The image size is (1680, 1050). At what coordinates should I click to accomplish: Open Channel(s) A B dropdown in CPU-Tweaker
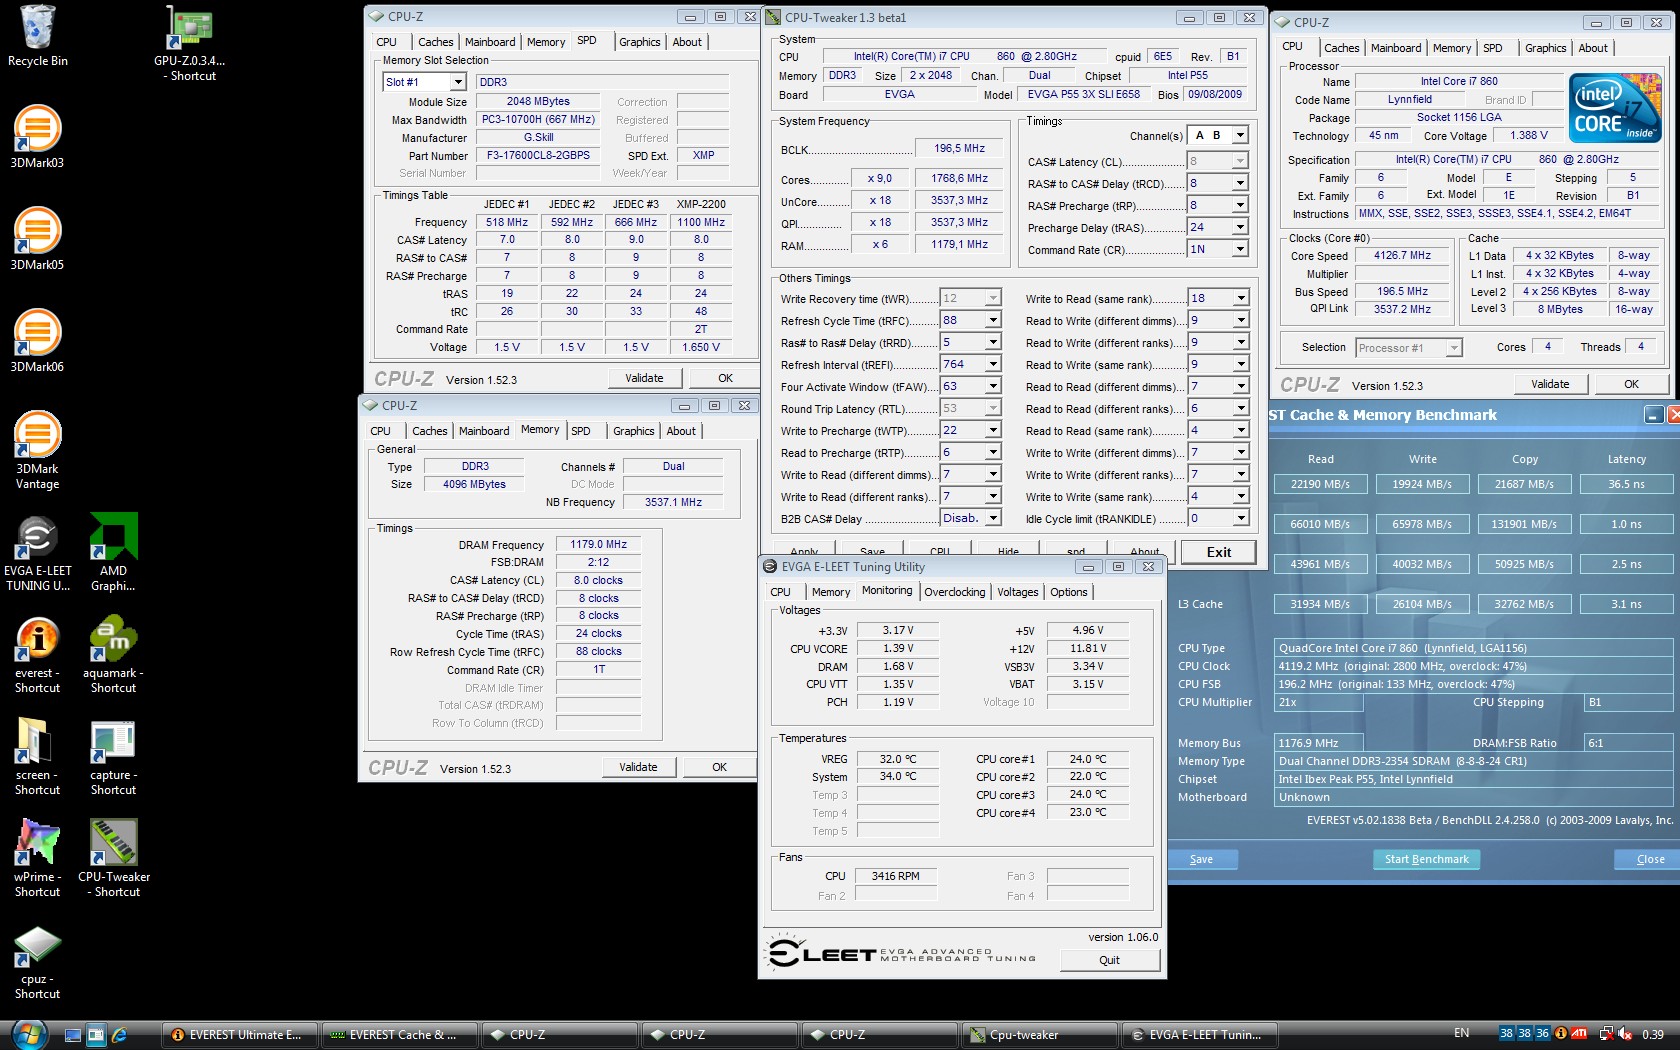click(1240, 135)
